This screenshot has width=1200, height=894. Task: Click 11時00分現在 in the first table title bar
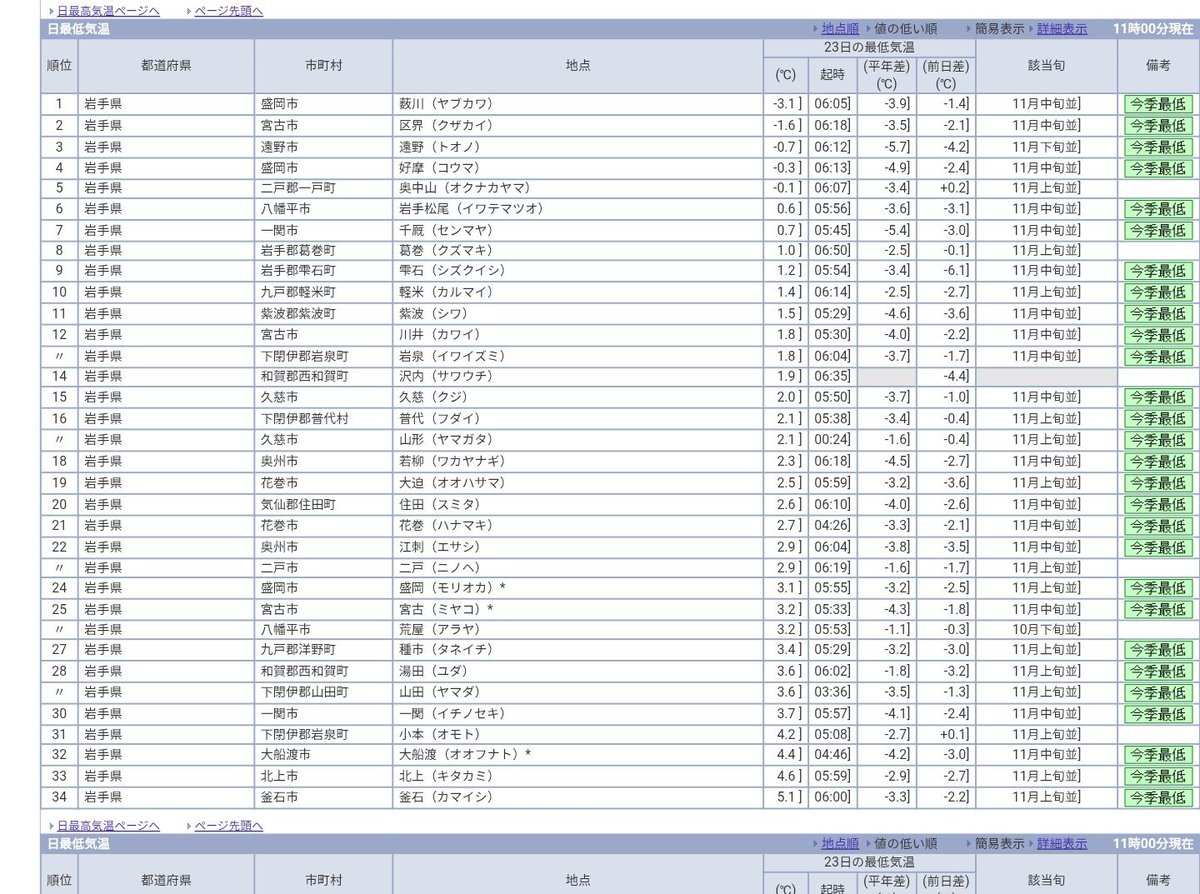click(1153, 29)
